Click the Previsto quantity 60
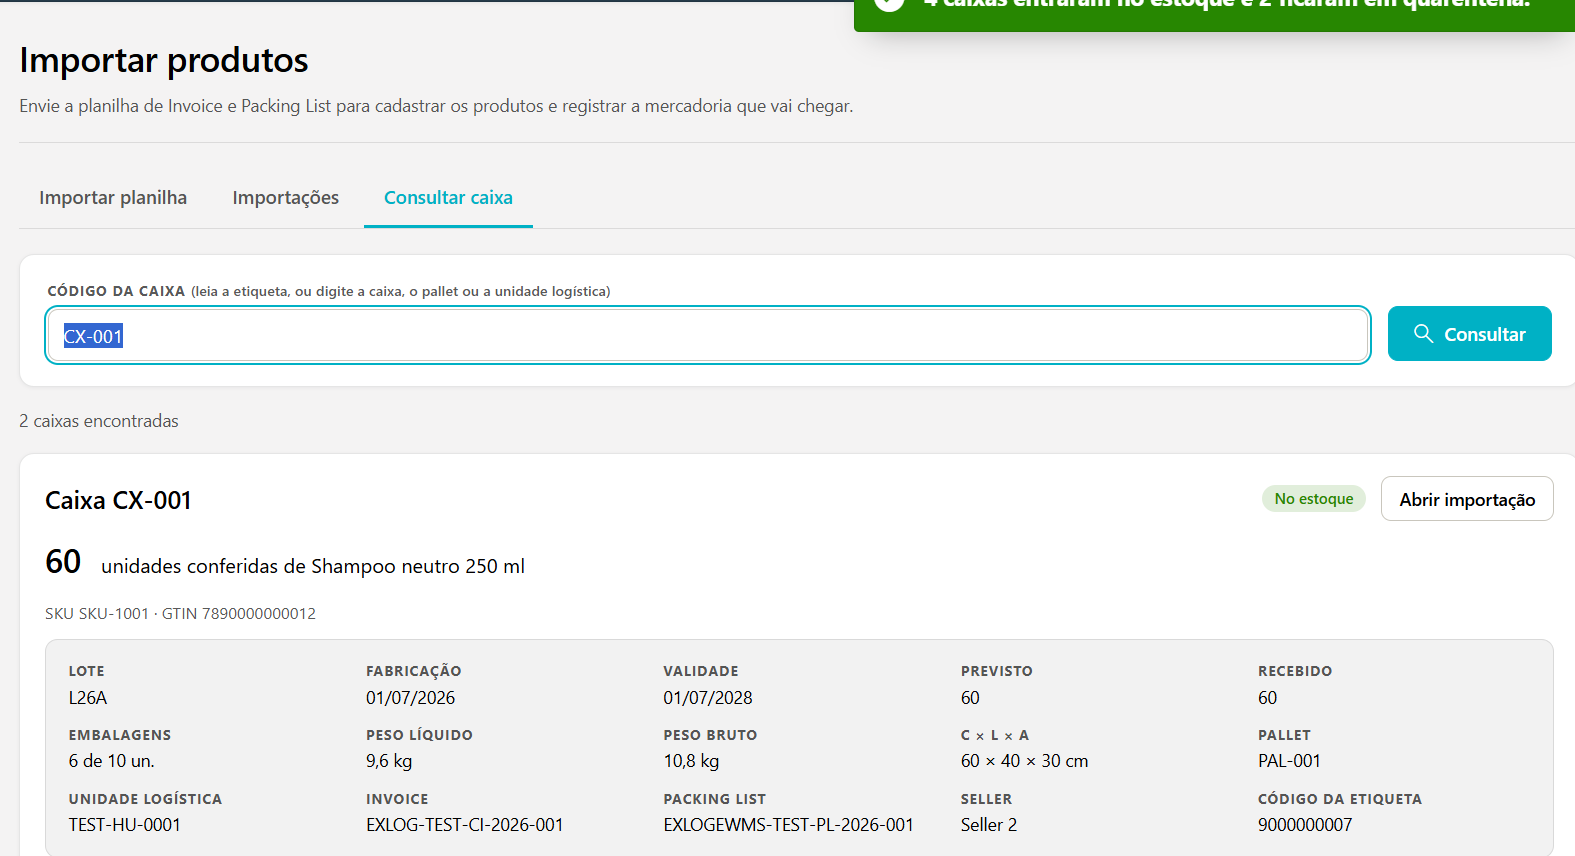Image resolution: width=1575 pixels, height=856 pixels. pos(970,698)
